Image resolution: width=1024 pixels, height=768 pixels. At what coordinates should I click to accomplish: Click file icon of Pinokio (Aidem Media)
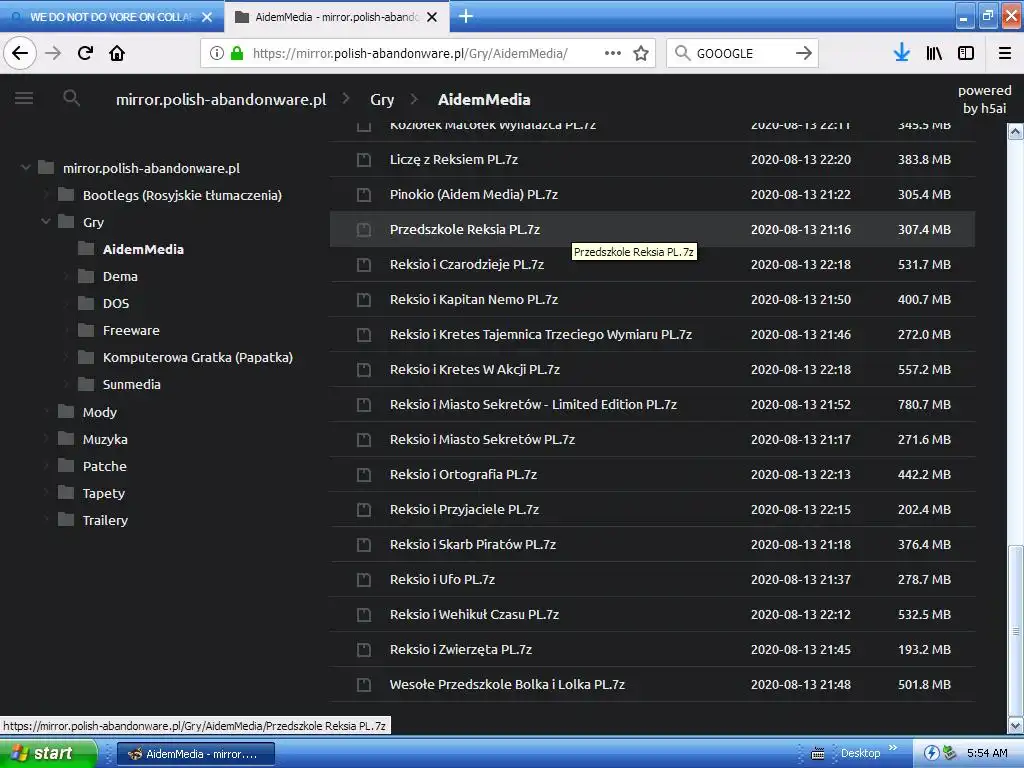[x=364, y=195]
